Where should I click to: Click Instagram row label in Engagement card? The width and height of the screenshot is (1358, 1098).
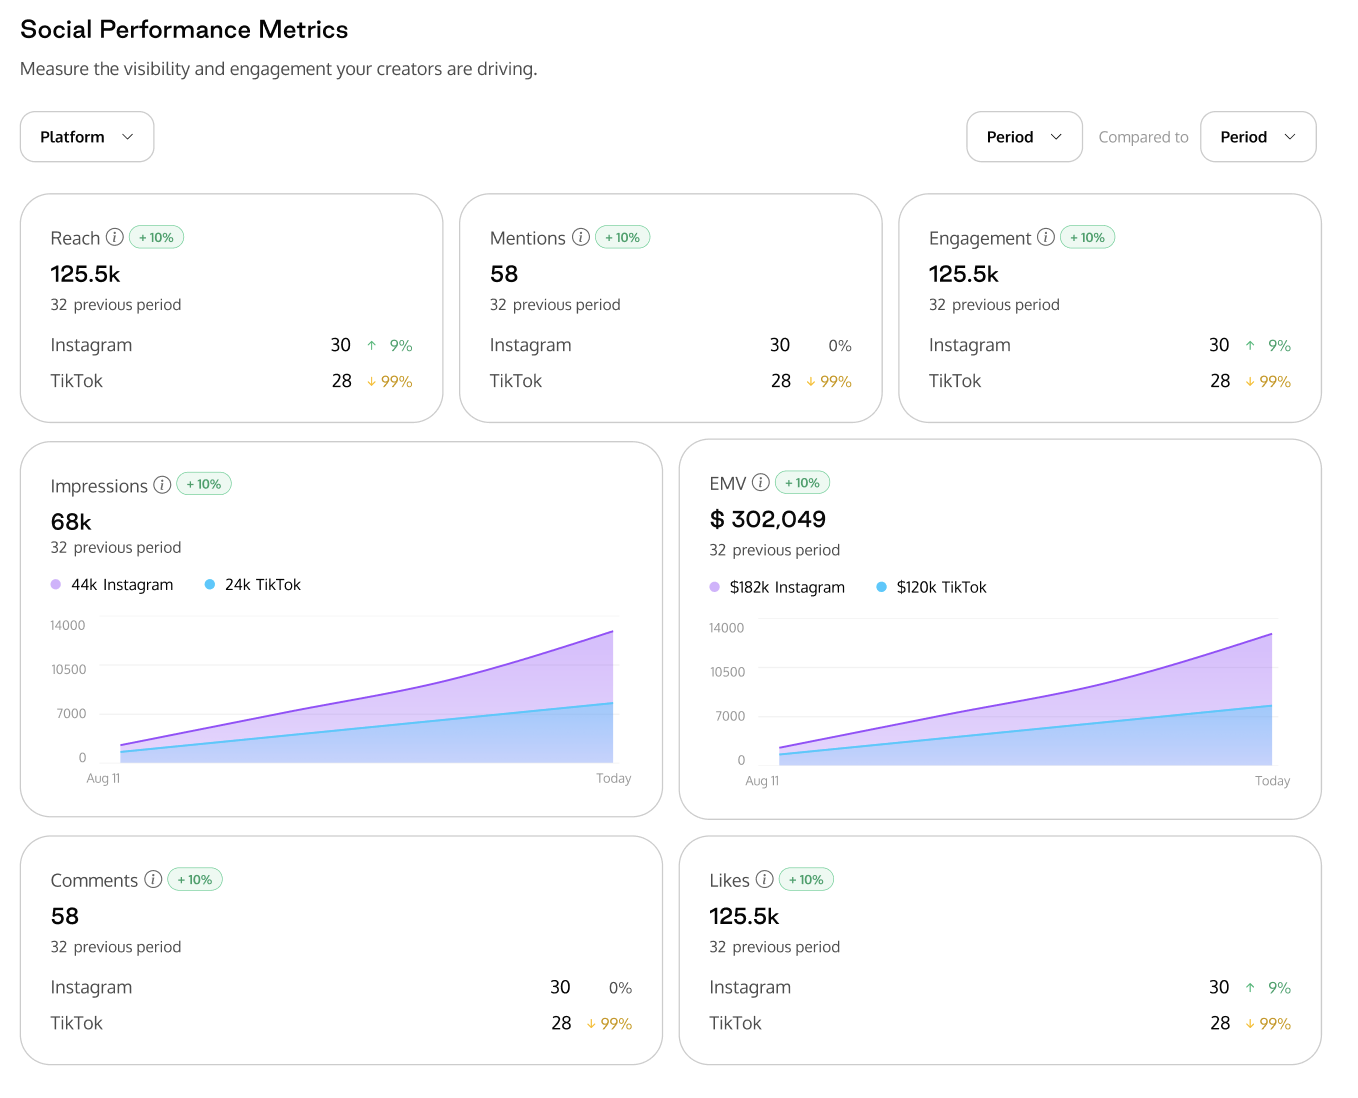[x=970, y=345]
